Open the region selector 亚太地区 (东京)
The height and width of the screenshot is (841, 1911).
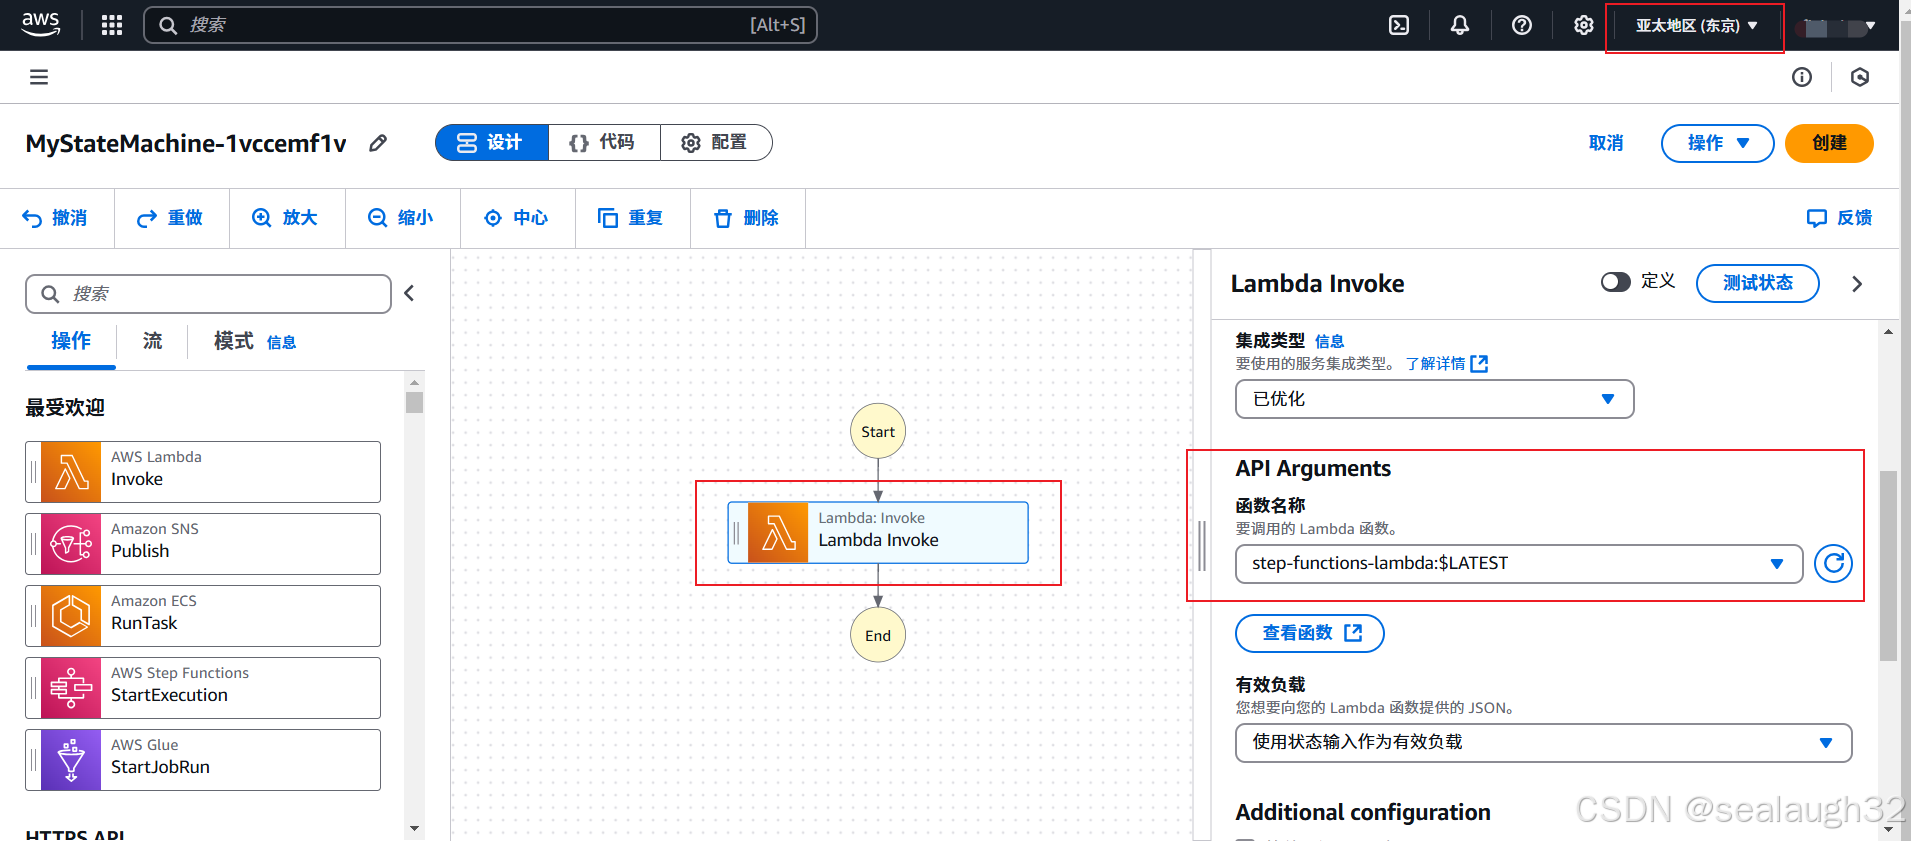tap(1696, 26)
